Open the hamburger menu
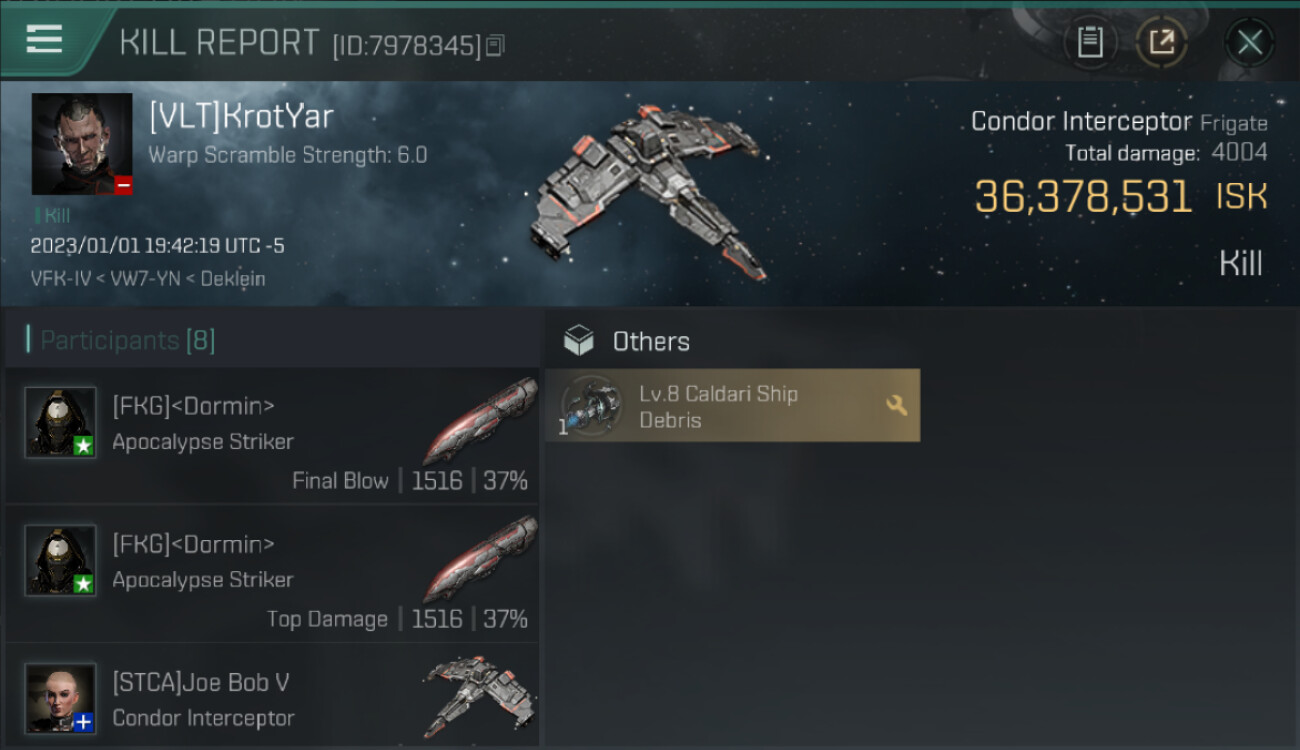The image size is (1300, 750). coord(44,40)
